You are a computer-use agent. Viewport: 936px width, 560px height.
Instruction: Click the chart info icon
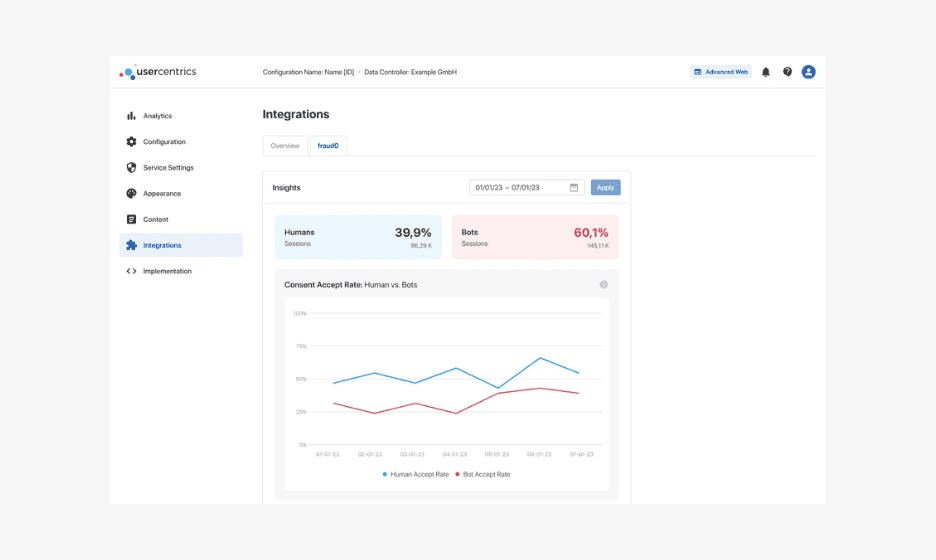pyautogui.click(x=604, y=285)
